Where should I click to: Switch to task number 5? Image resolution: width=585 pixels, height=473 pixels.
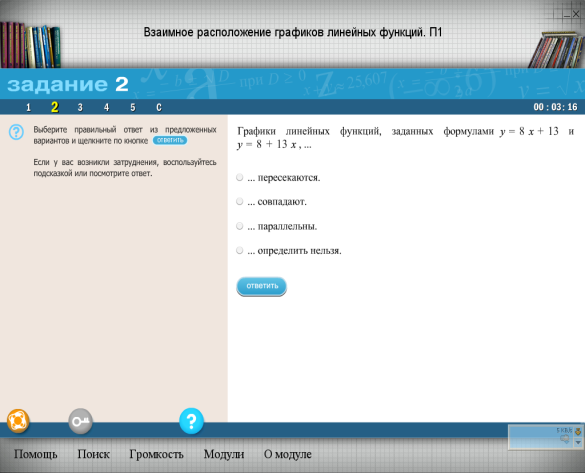132,107
